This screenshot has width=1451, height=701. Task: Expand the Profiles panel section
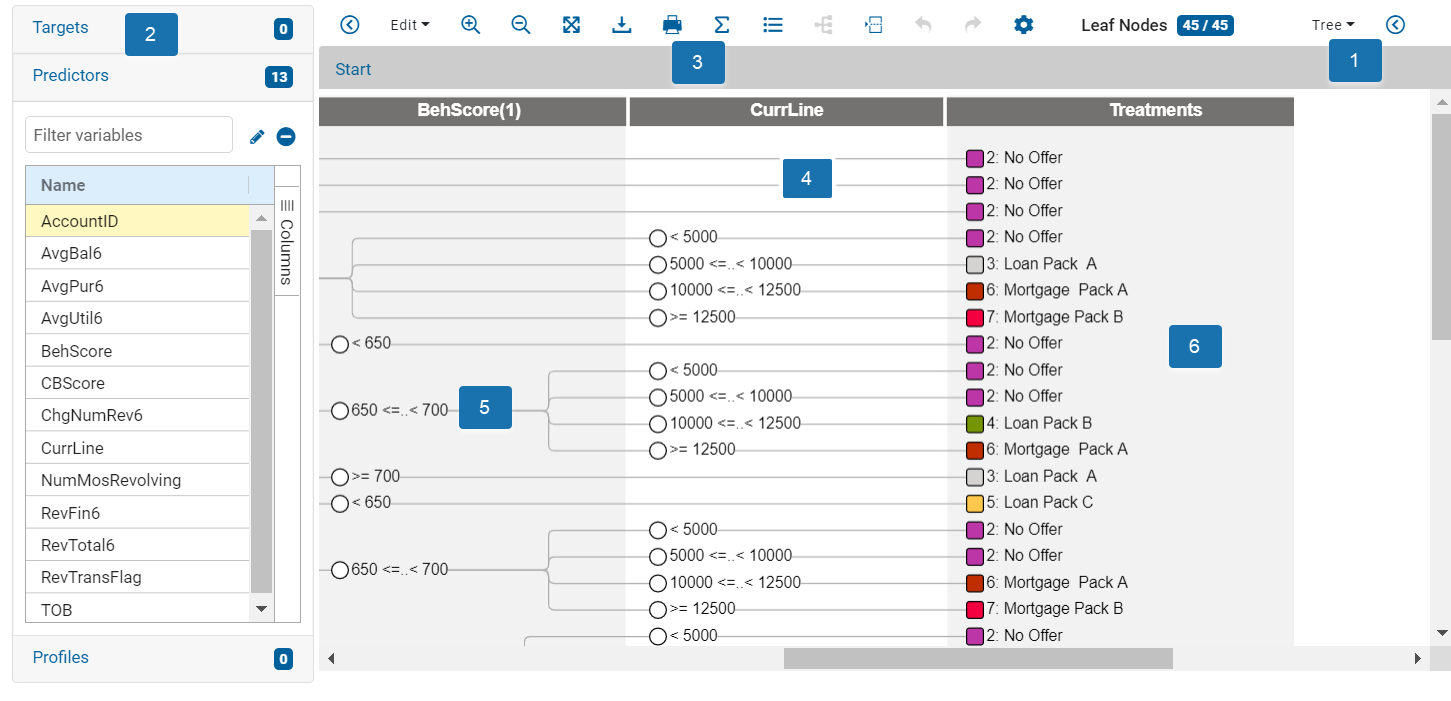pos(61,658)
